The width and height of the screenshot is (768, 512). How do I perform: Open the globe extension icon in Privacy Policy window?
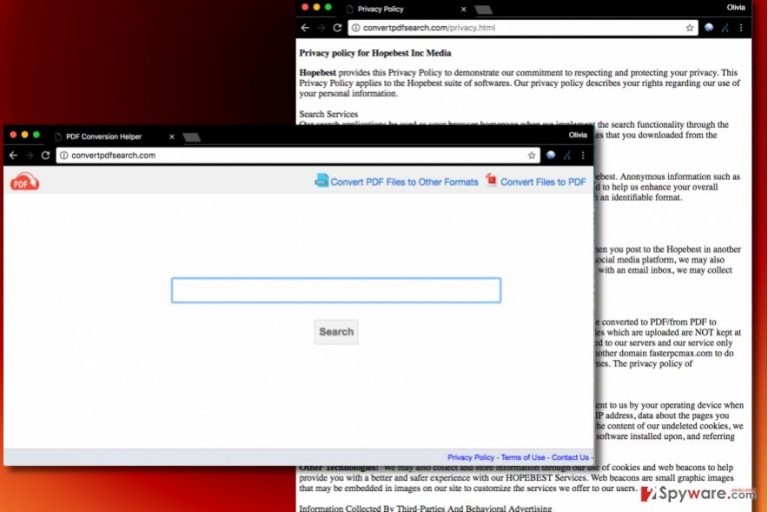[709, 28]
